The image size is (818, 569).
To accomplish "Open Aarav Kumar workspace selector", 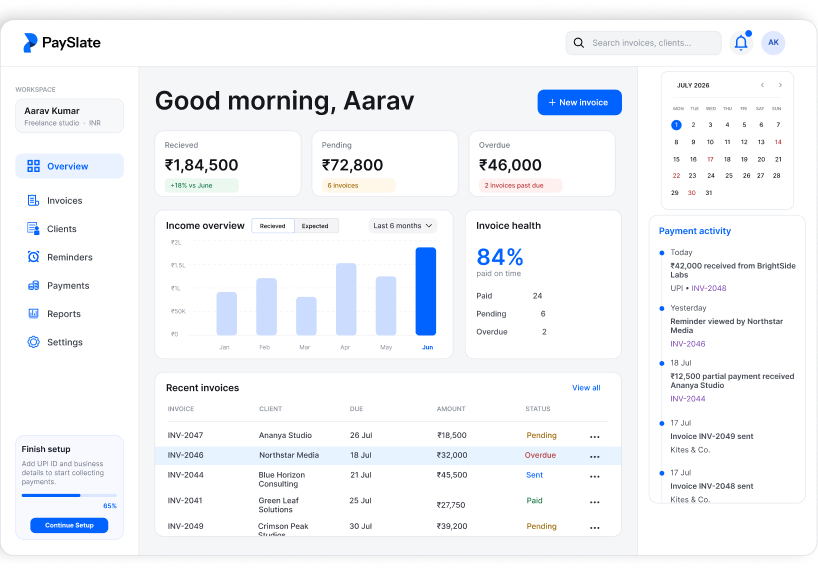I will pyautogui.click(x=69, y=116).
